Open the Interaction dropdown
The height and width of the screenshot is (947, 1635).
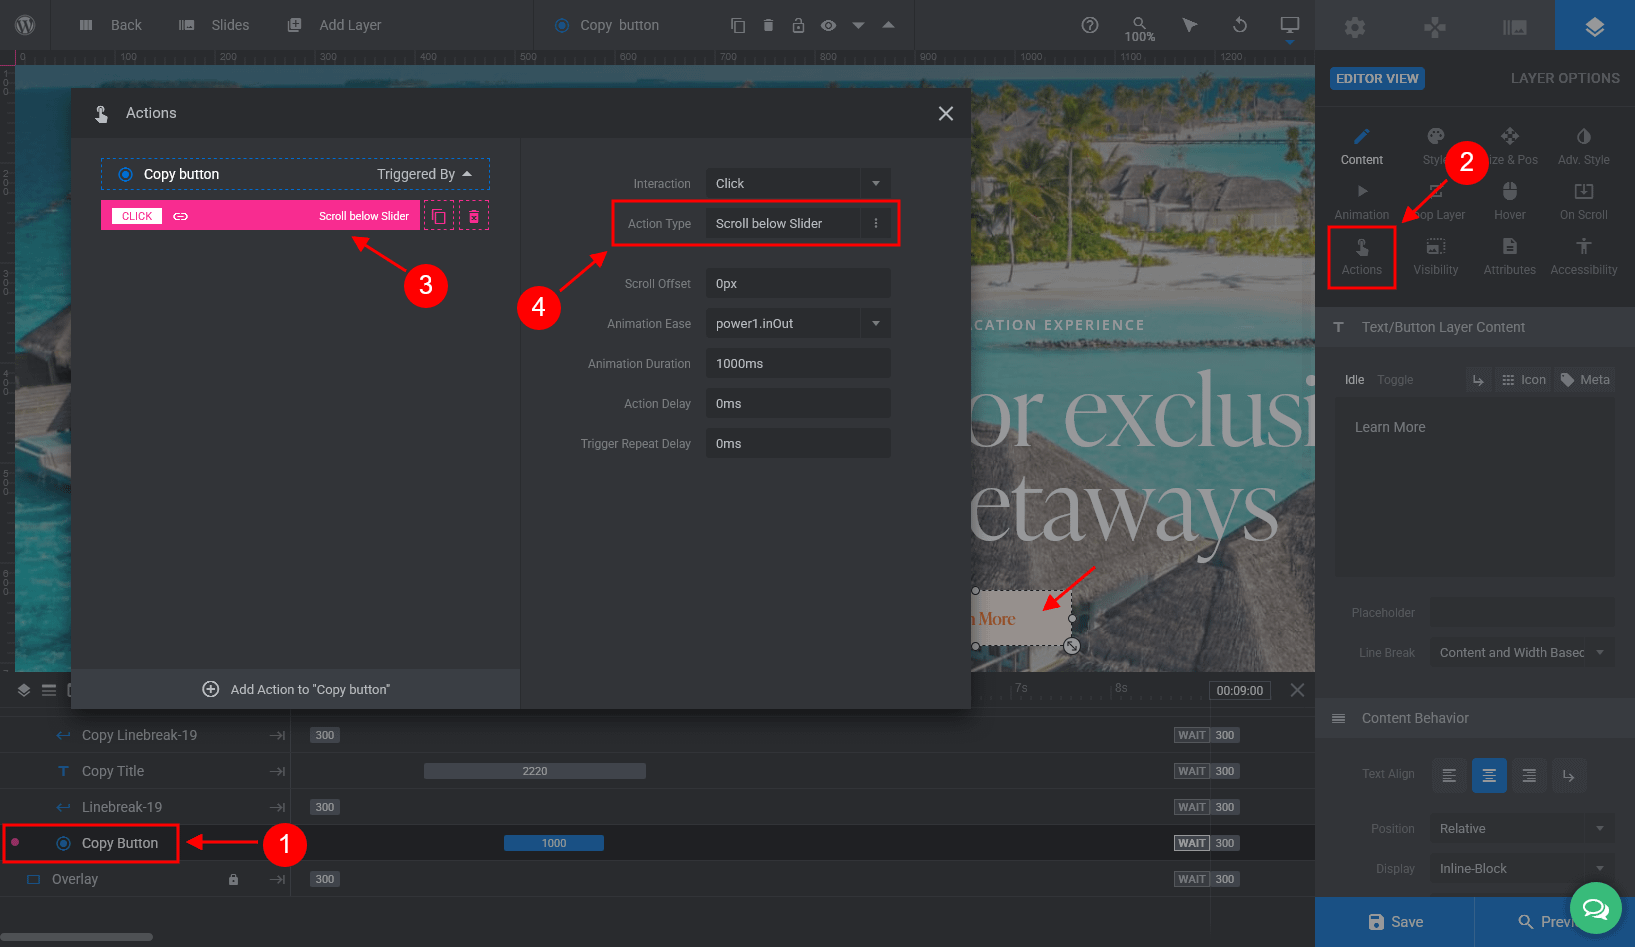coord(798,184)
